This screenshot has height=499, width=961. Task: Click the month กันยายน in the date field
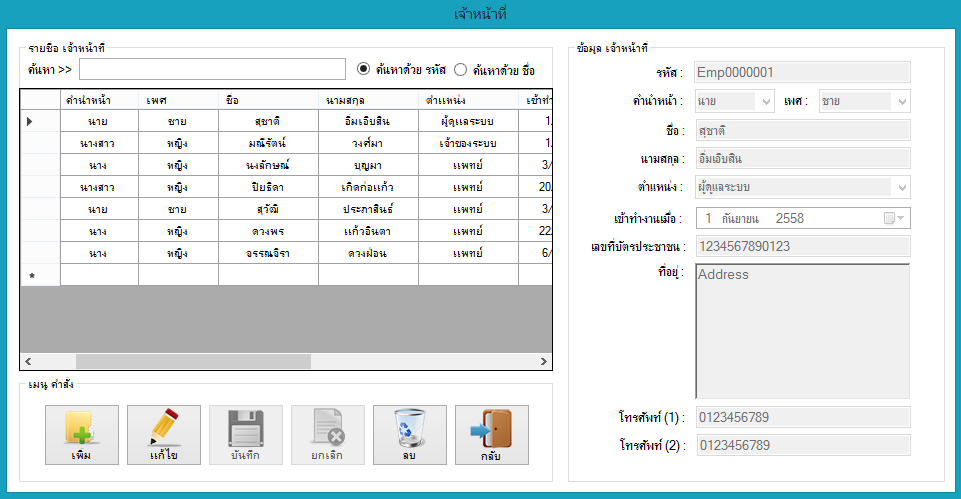point(740,219)
